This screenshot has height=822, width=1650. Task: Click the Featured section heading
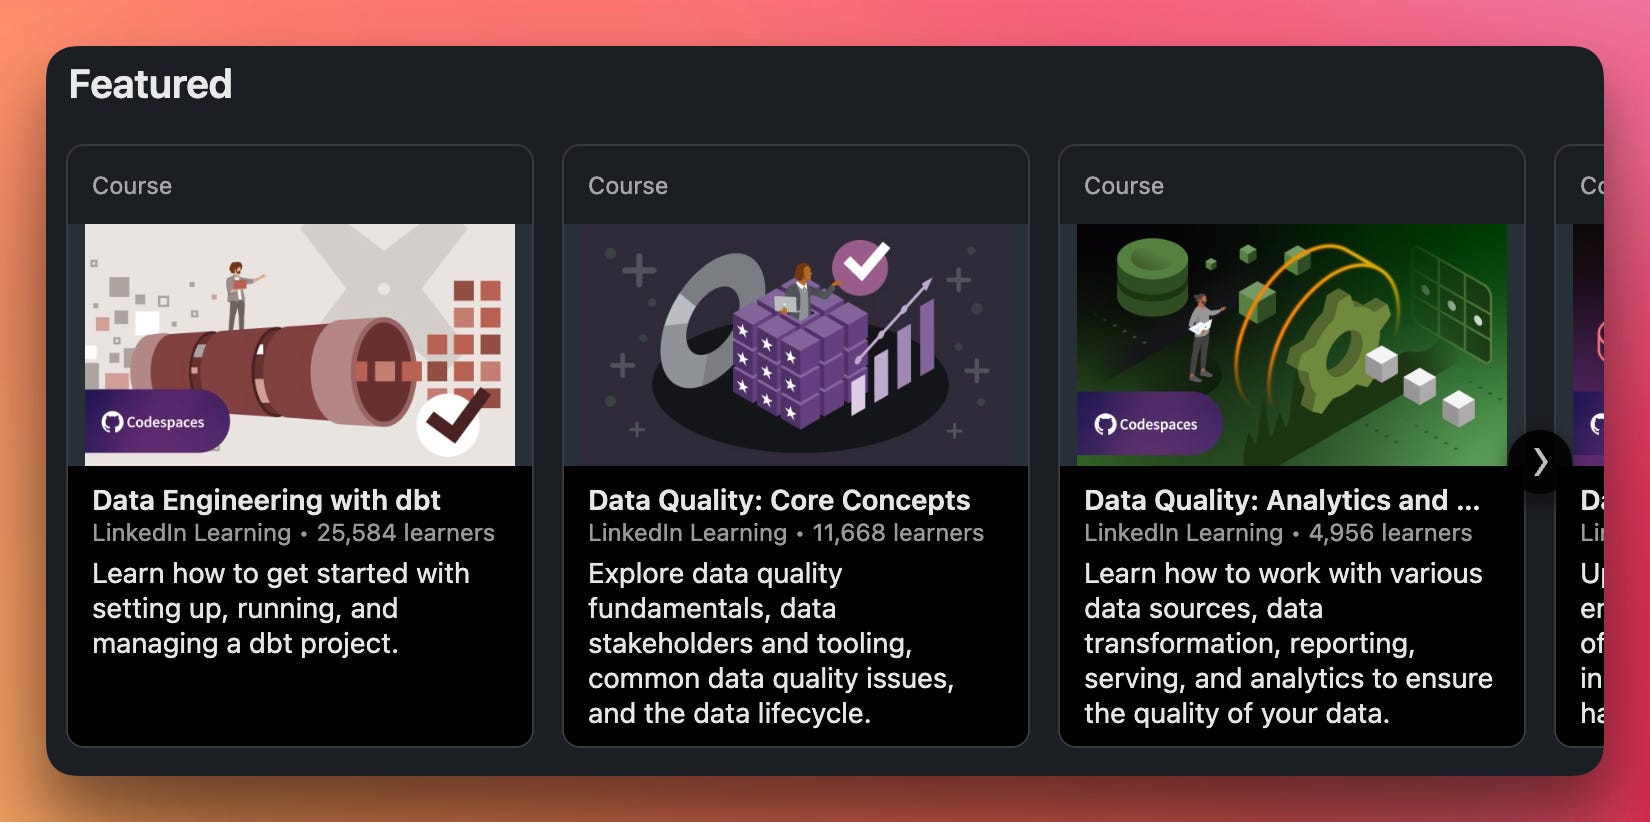click(x=150, y=84)
